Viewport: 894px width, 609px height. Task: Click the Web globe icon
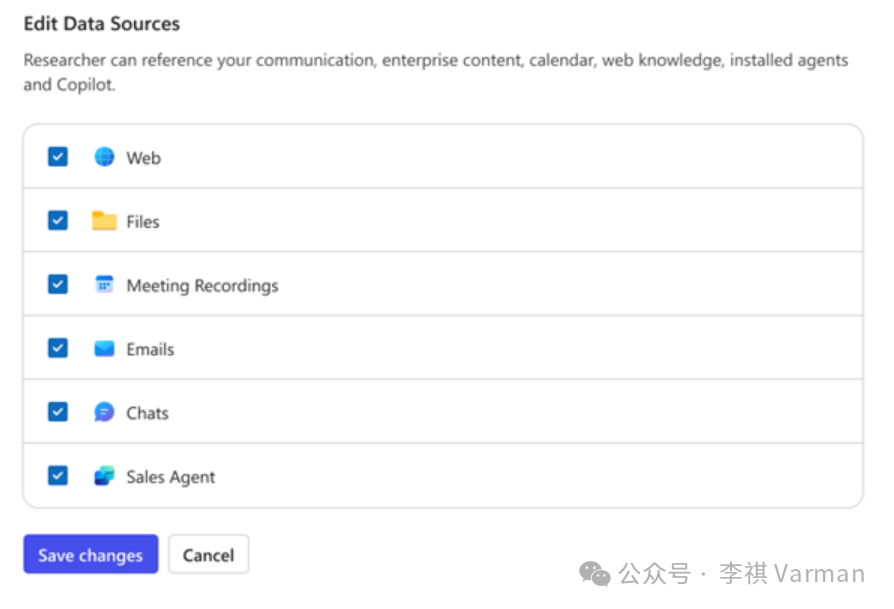coord(104,157)
